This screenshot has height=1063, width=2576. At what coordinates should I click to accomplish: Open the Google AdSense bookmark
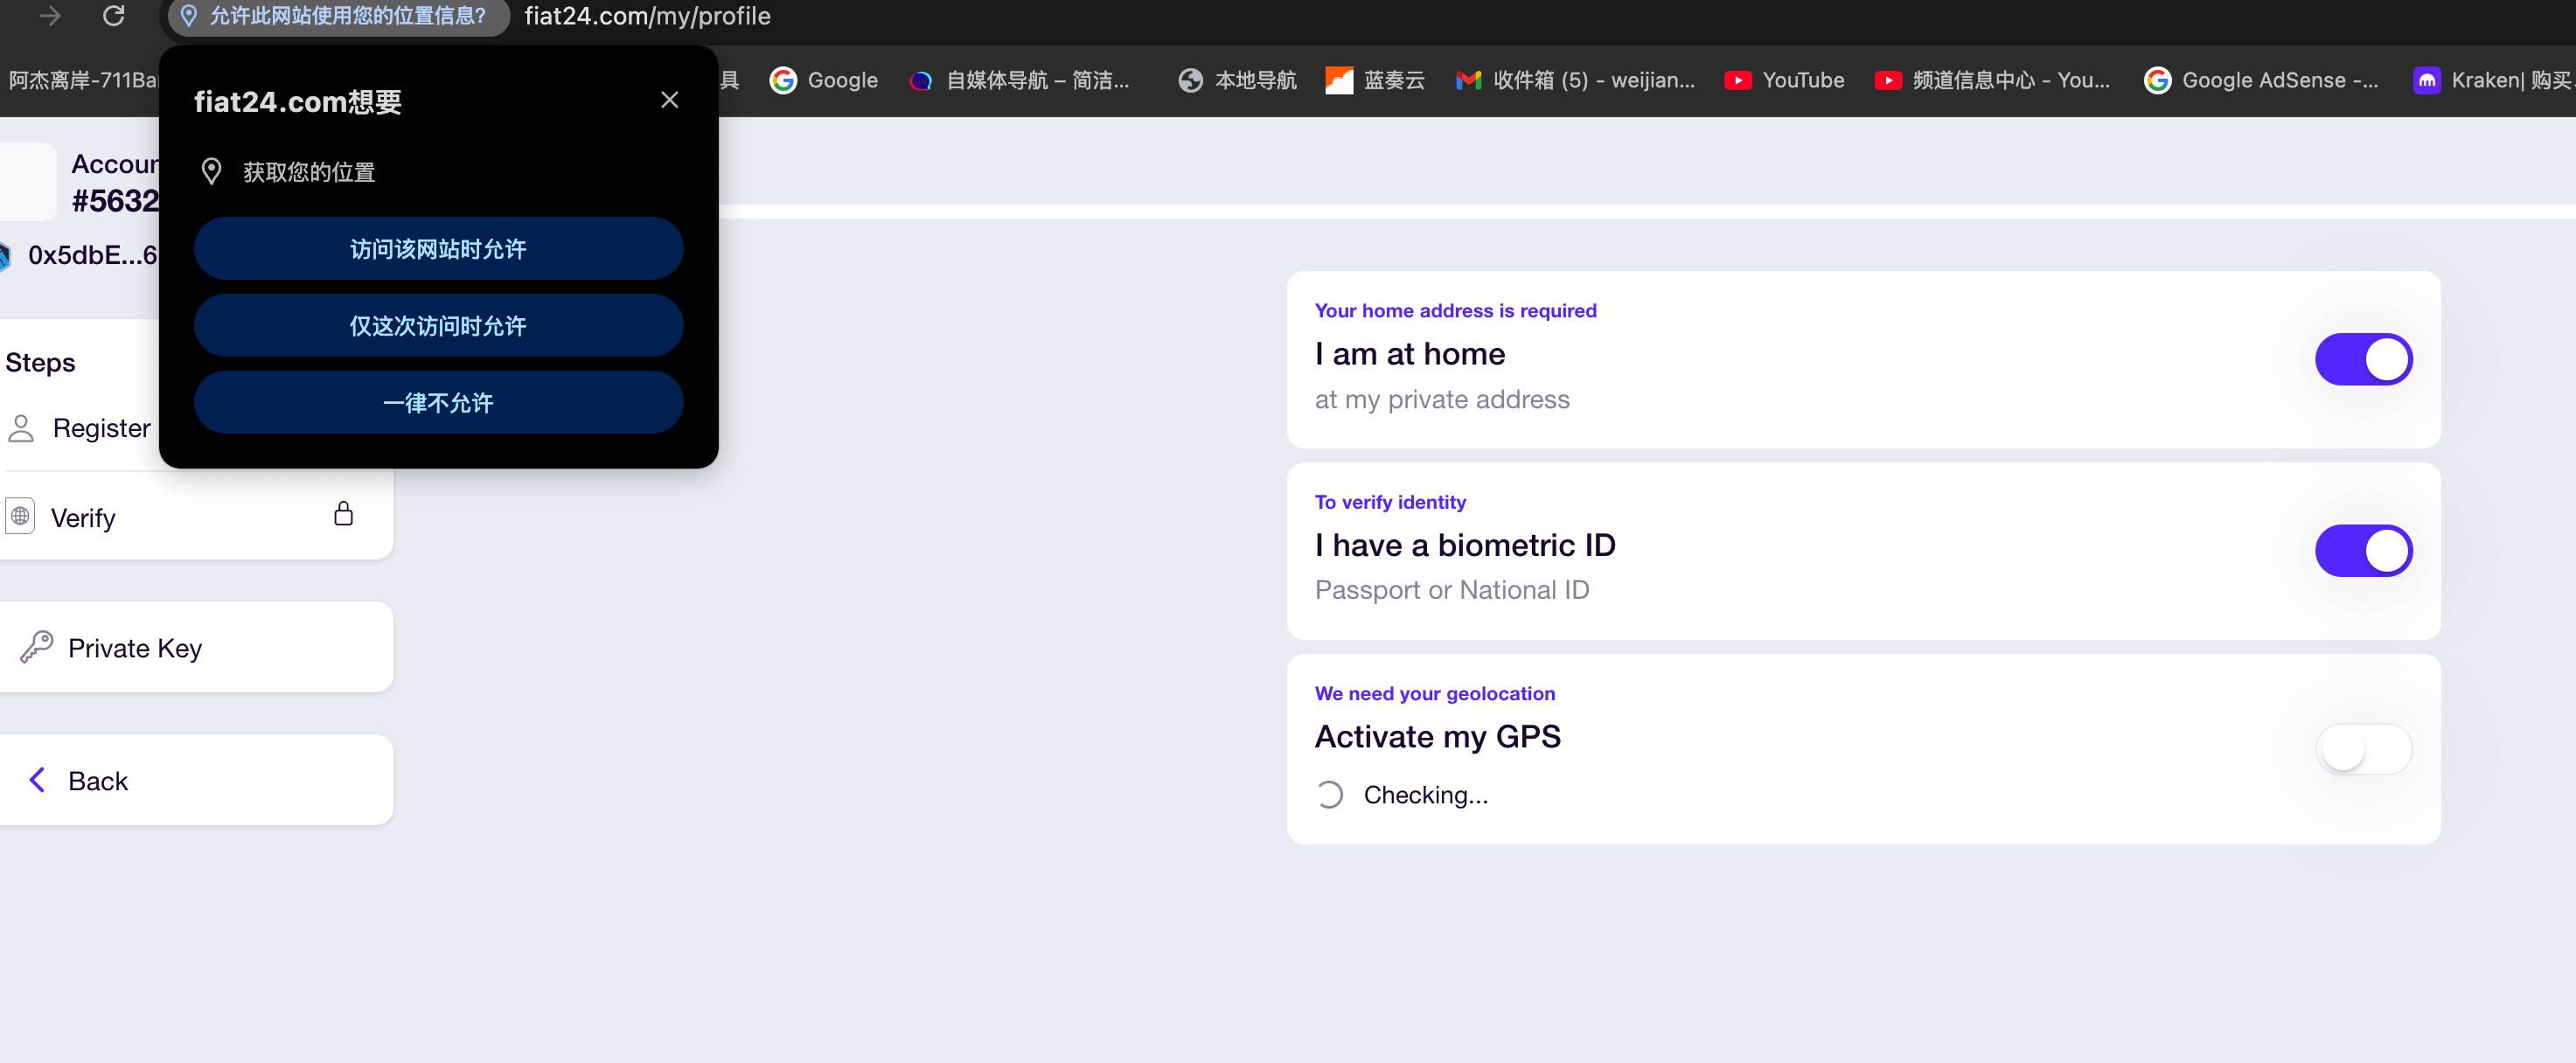coord(2260,80)
